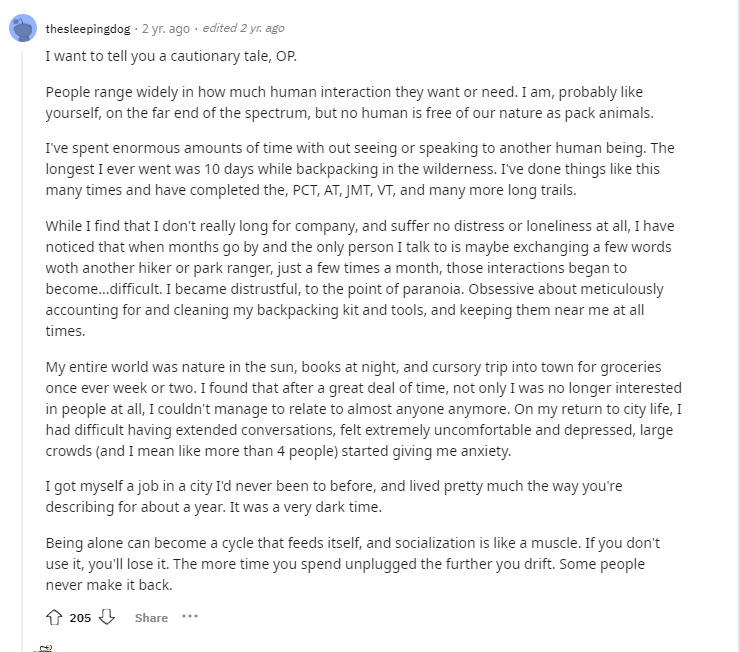Image resolution: width=740 pixels, height=652 pixels.
Task: Open the three-dot more options menu
Action: [x=190, y=617]
